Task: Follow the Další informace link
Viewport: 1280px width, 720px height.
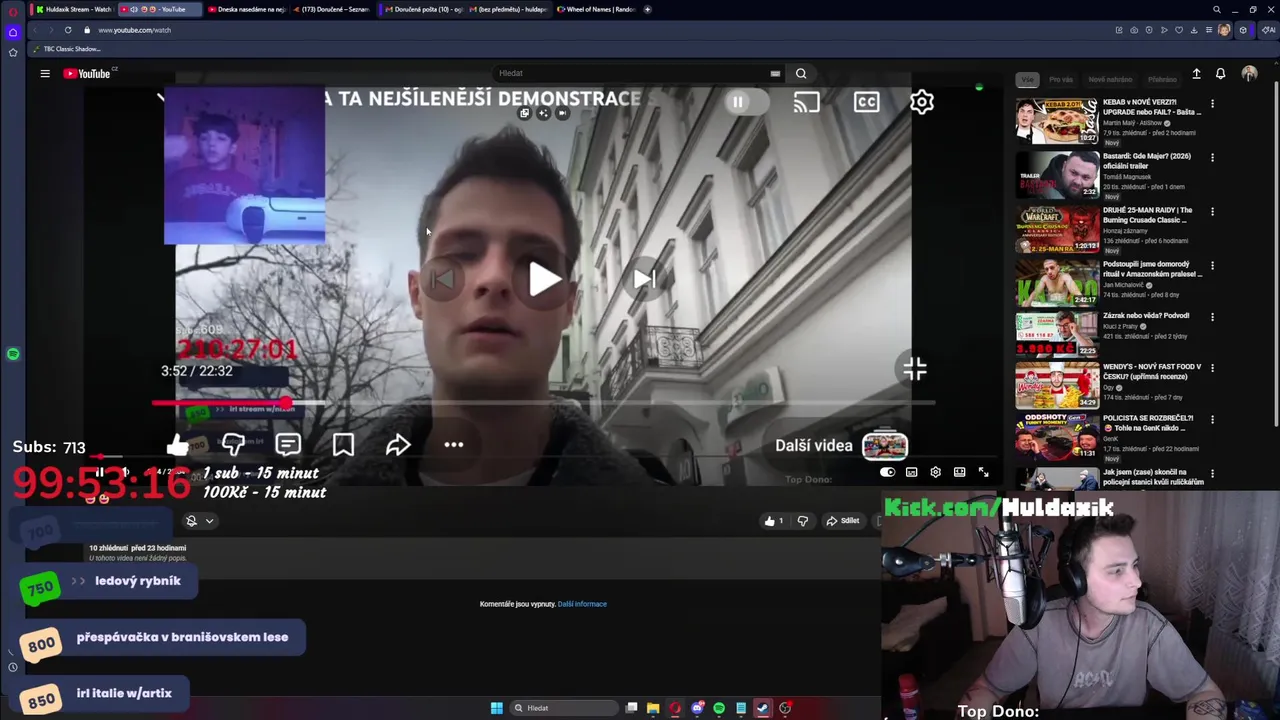Action: click(582, 604)
